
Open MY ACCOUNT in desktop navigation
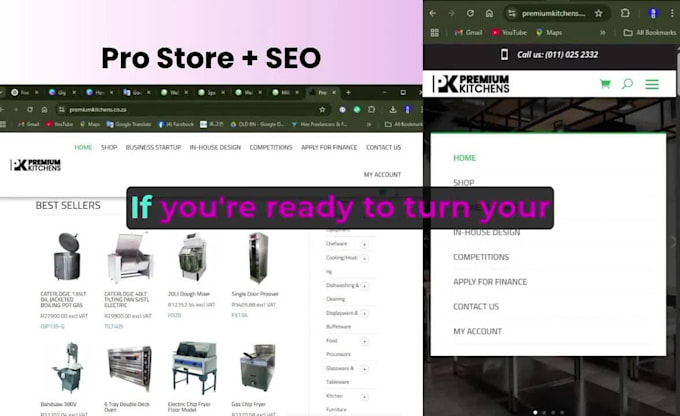click(x=382, y=174)
